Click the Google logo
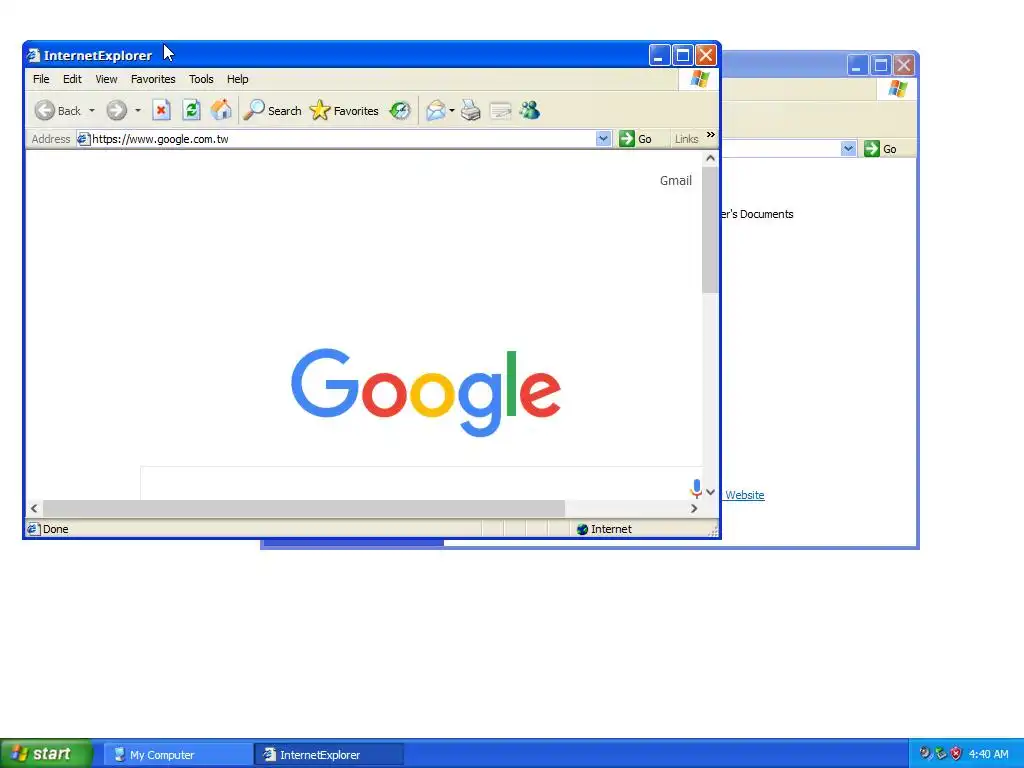The height and width of the screenshot is (768, 1024). 426,392
